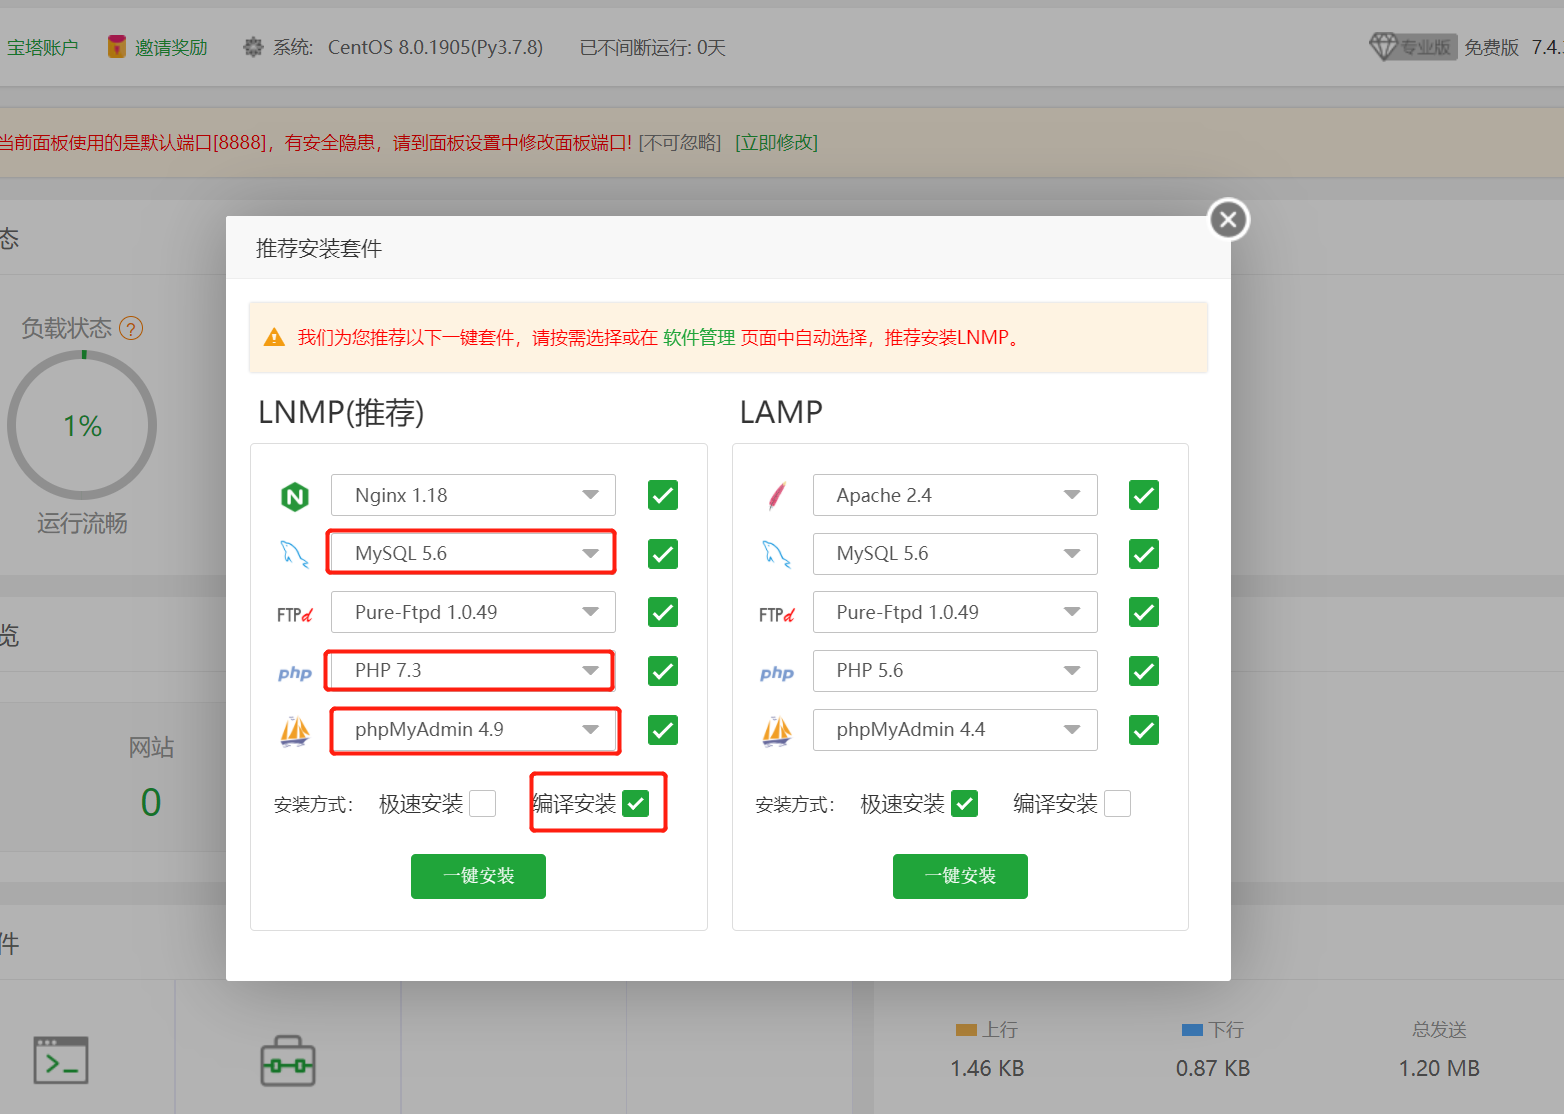
Task: Uncheck the LAMP MySQL 5.6 checkbox
Action: pos(1144,554)
